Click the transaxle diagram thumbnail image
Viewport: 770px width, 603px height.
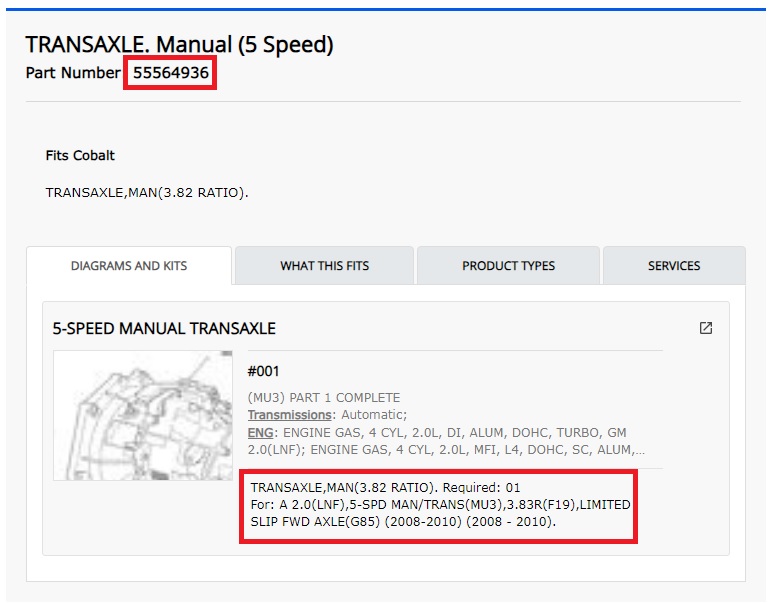143,415
